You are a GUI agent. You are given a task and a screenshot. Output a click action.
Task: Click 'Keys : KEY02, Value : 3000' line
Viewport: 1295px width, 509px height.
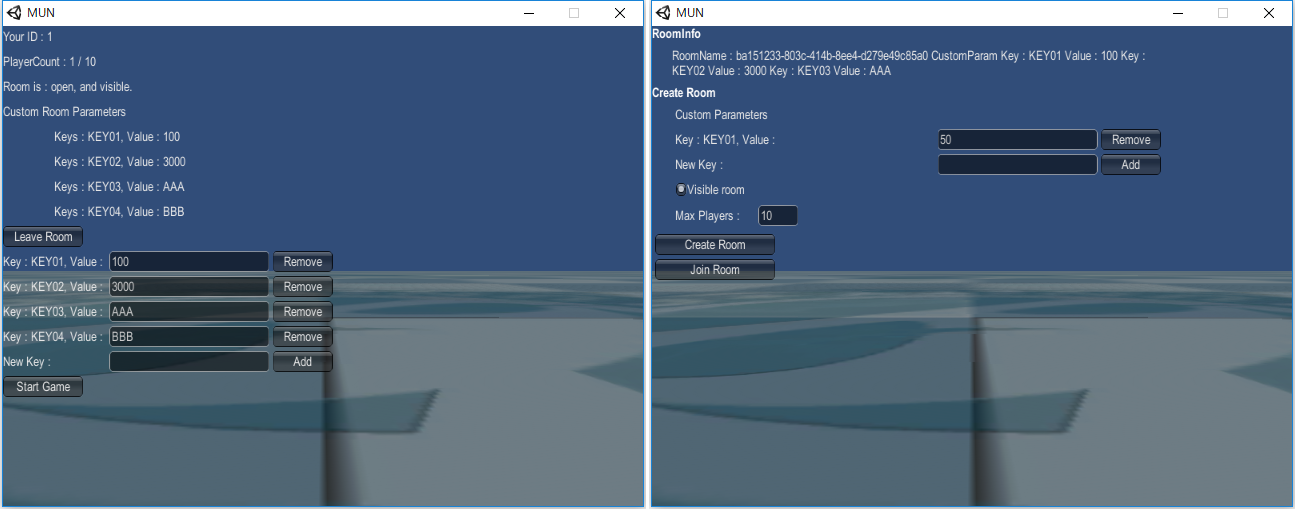[x=120, y=162]
